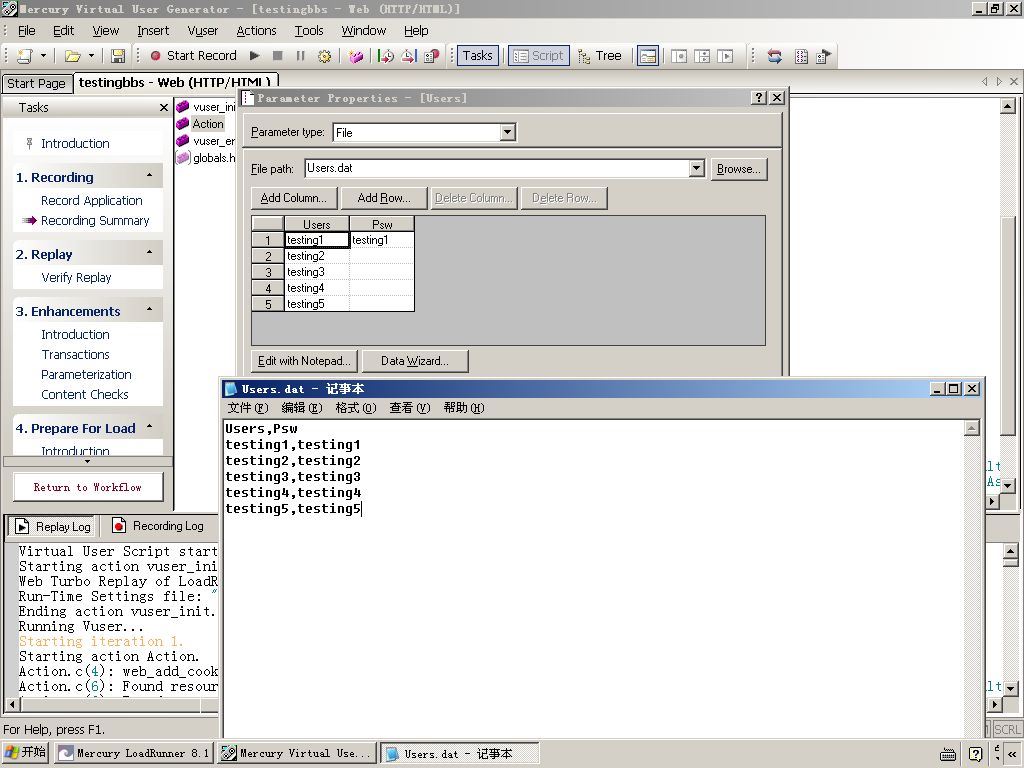Open the dropdown arrow beside New script icon
The width and height of the screenshot is (1024, 768).
[43, 56]
